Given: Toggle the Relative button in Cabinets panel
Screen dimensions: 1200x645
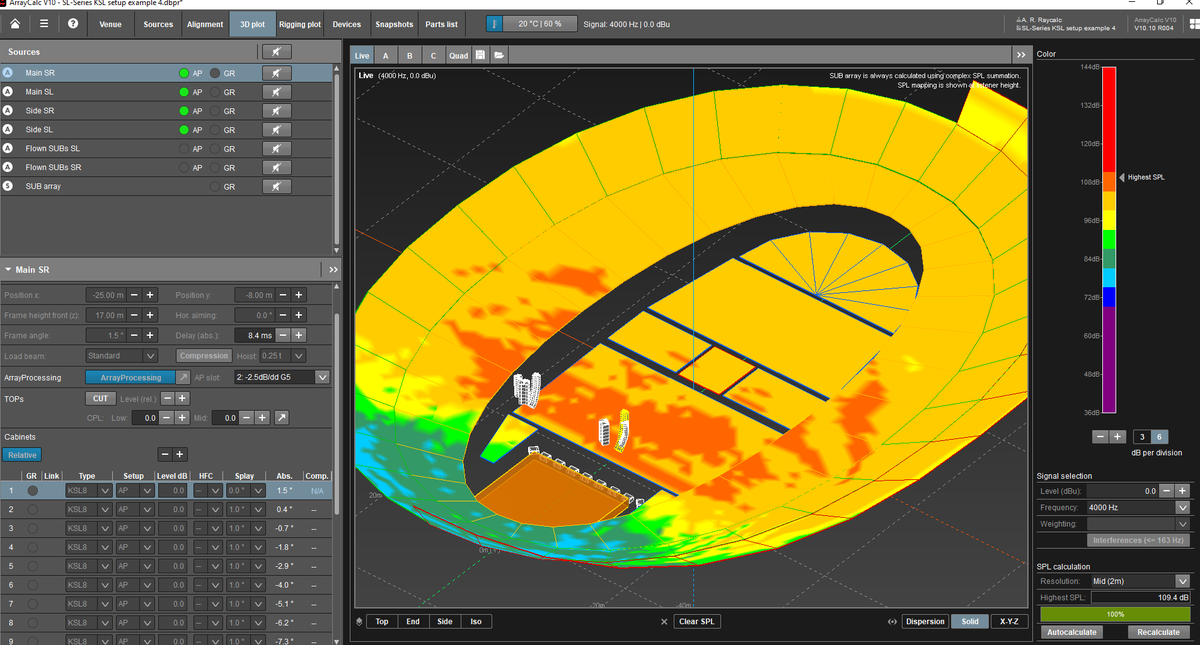Looking at the screenshot, I should coord(22,454).
